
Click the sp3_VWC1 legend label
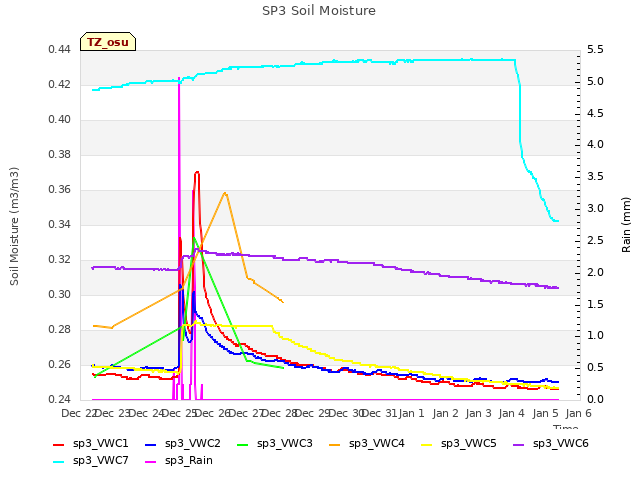click(x=100, y=443)
